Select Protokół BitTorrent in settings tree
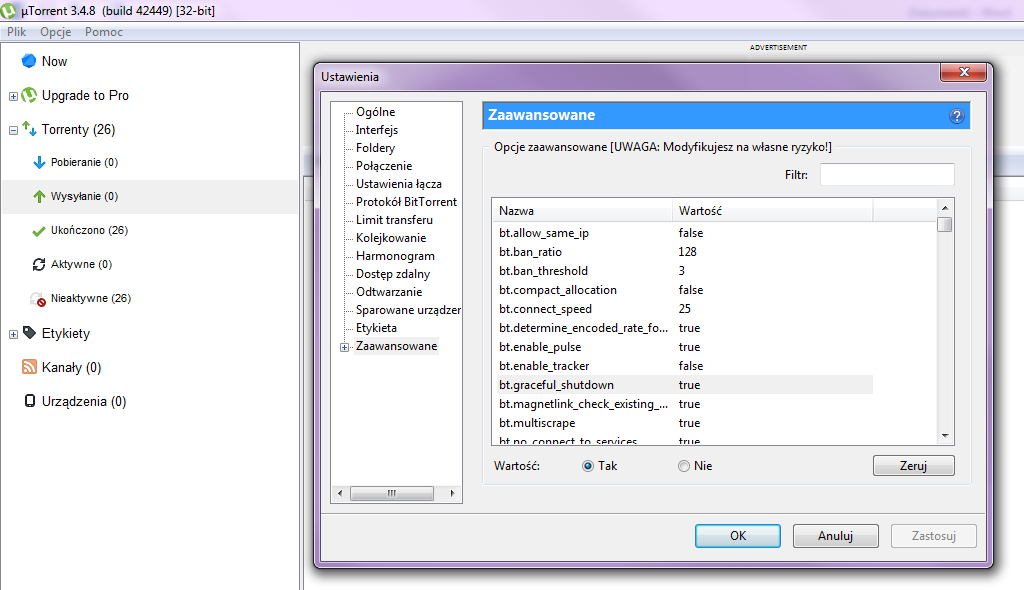This screenshot has width=1024, height=590. coord(406,202)
